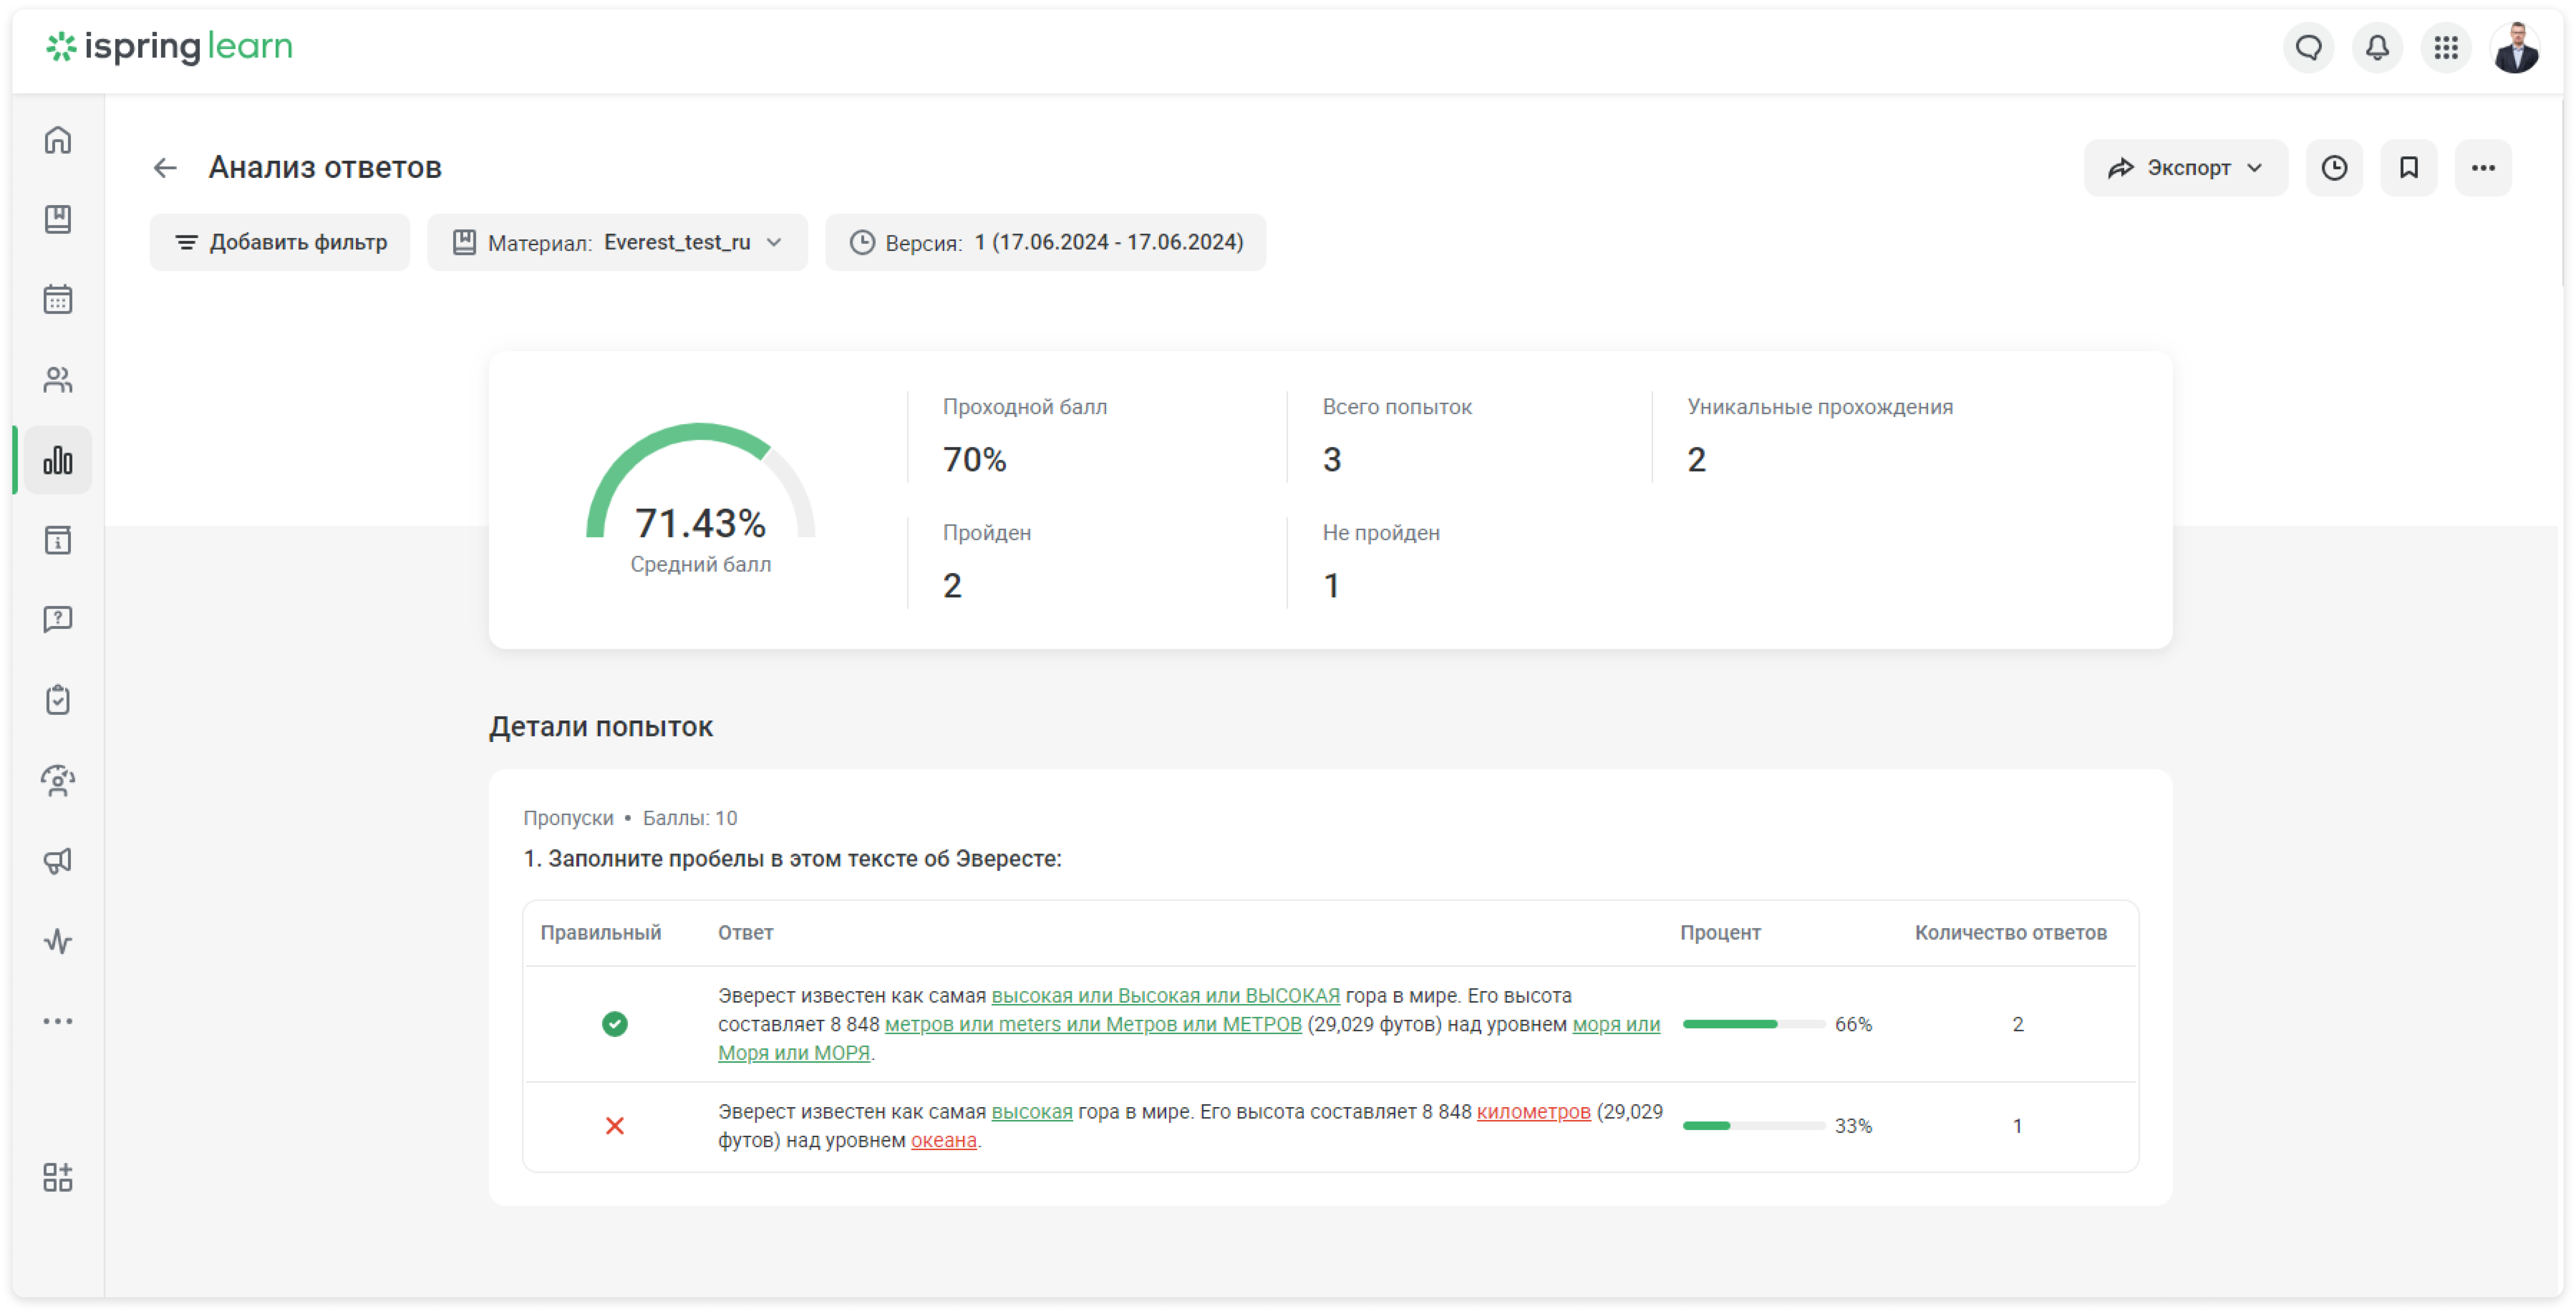
Task: Click the iSpring Learn logo
Action: click(x=170, y=47)
